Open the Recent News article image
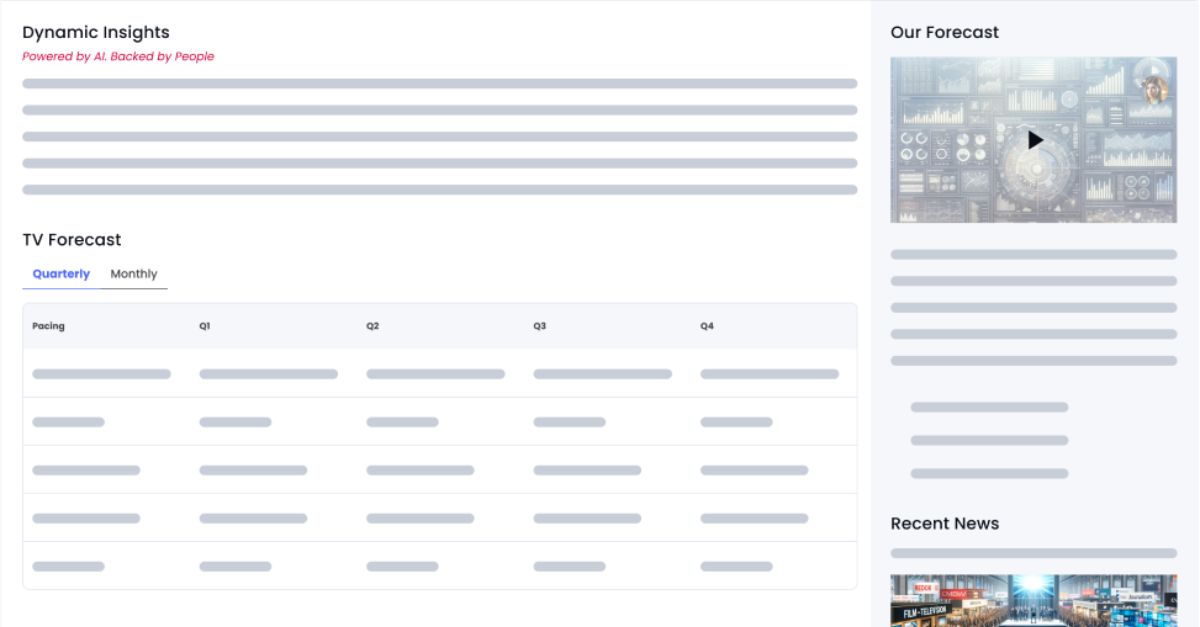This screenshot has height=627, width=1200. coord(1034,600)
